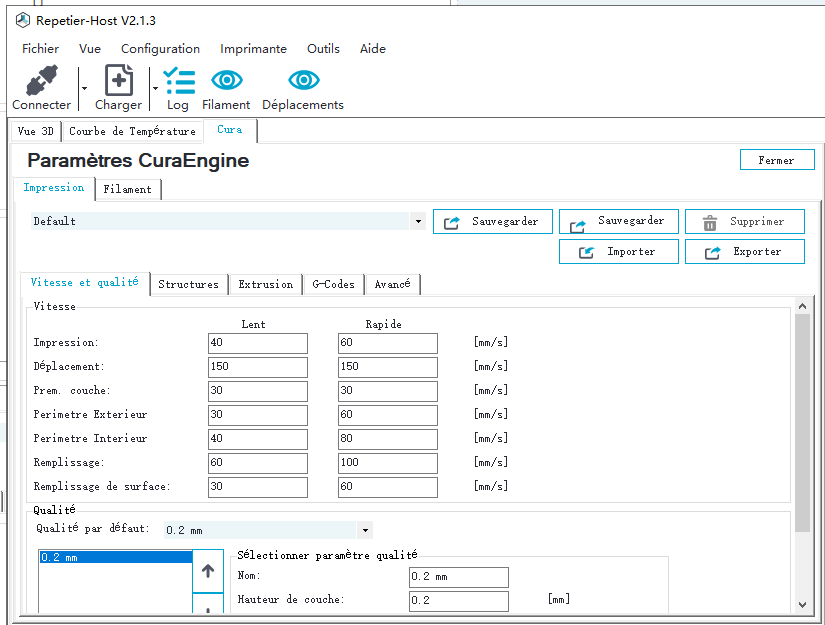Click the Fermer button

[777, 160]
